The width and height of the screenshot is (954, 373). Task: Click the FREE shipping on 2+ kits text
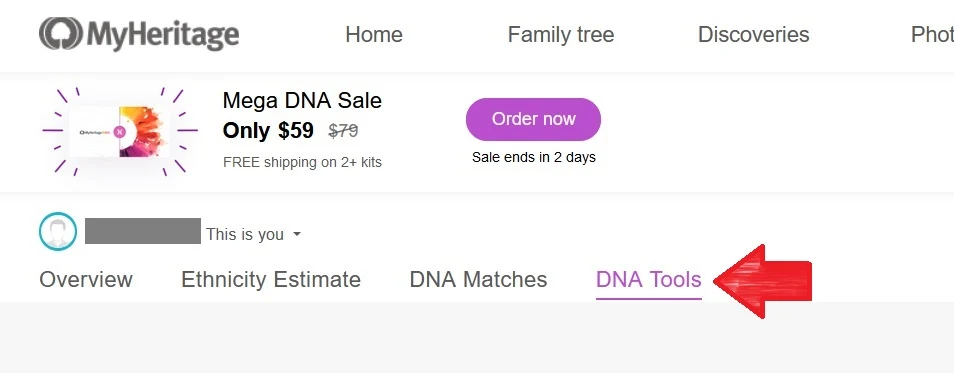coord(302,162)
